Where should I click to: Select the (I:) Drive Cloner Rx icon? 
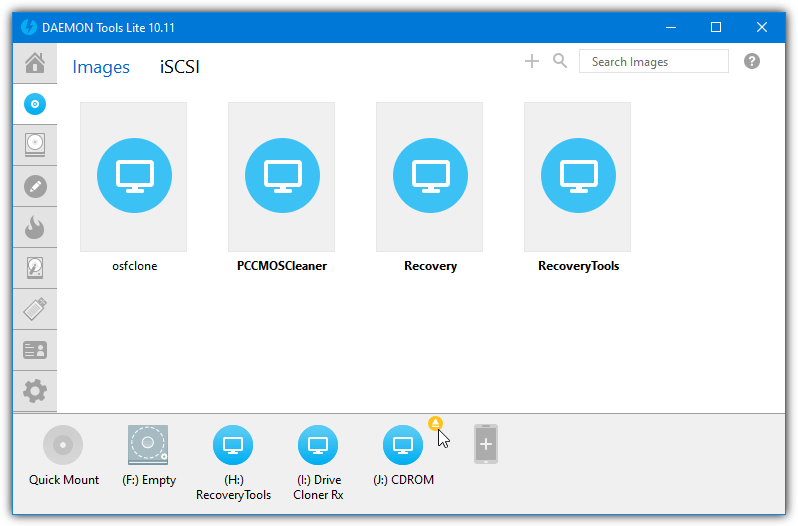click(x=318, y=445)
